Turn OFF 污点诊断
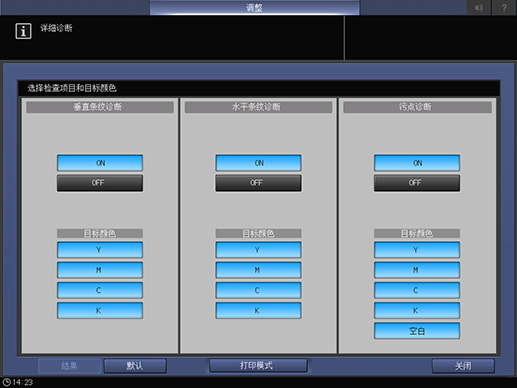Screen dimensions: 517x388 click(x=417, y=183)
